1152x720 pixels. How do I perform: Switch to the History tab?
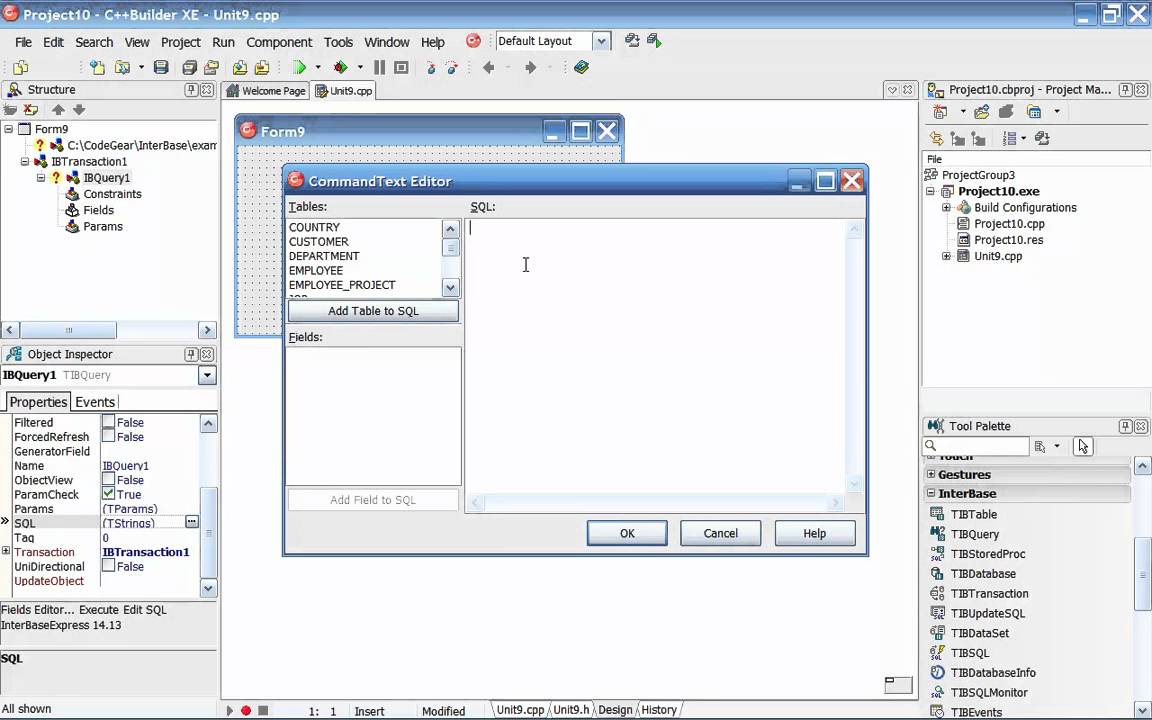point(658,710)
